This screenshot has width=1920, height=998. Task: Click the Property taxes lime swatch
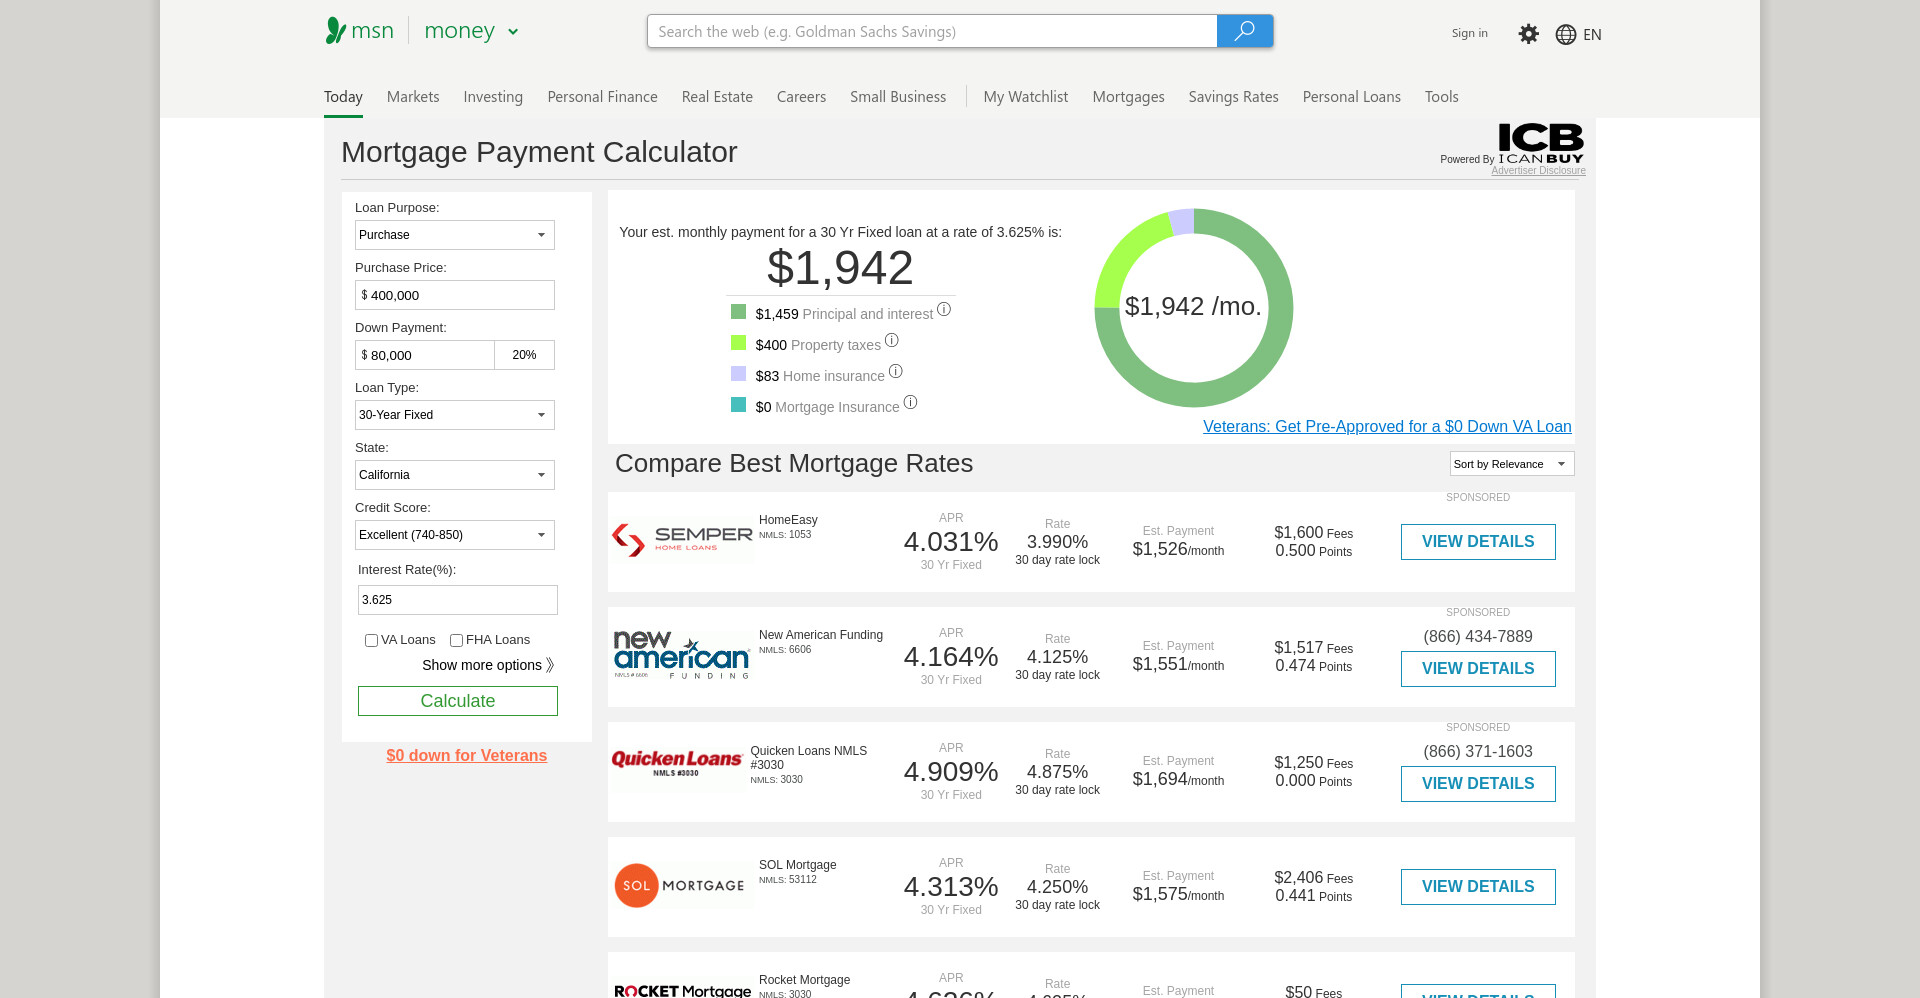point(738,343)
